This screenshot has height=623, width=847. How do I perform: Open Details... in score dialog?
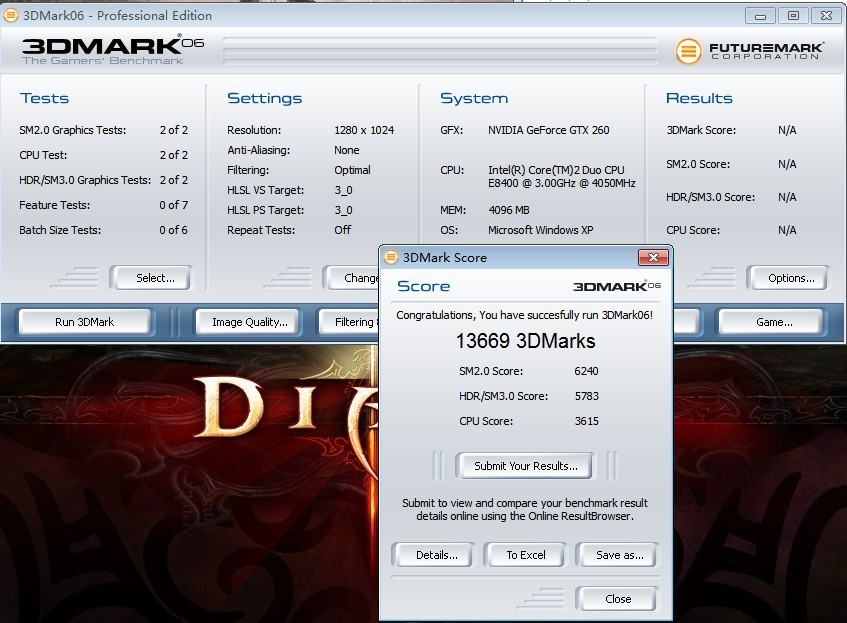(x=433, y=555)
